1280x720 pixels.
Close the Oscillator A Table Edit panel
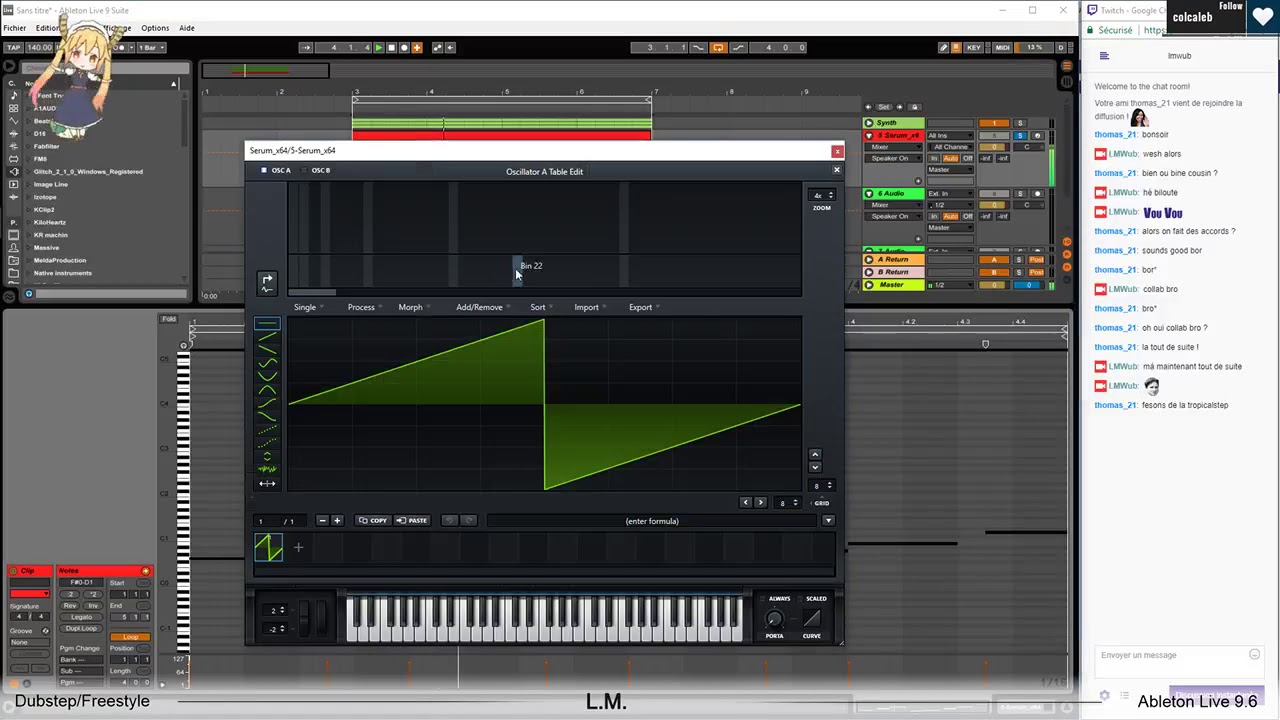click(x=837, y=170)
